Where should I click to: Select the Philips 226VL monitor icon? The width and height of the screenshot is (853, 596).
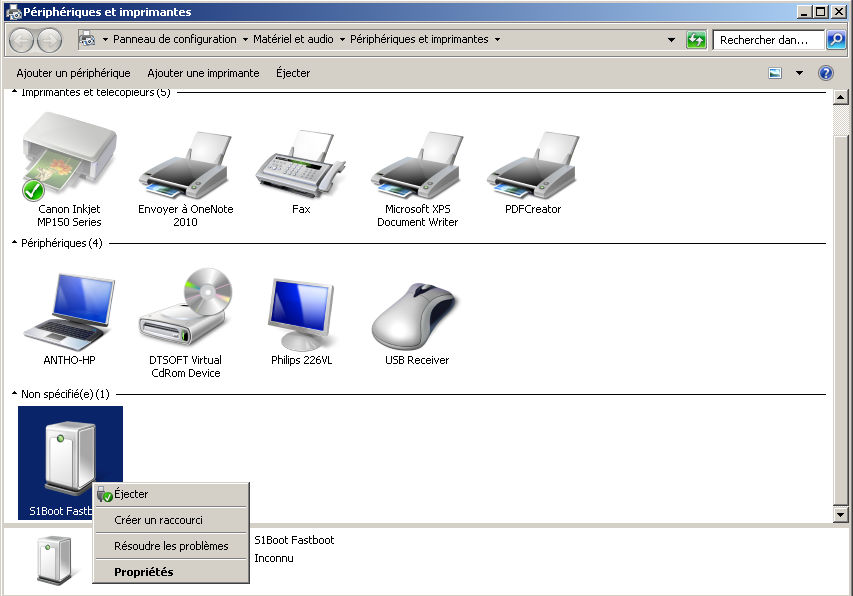[301, 314]
